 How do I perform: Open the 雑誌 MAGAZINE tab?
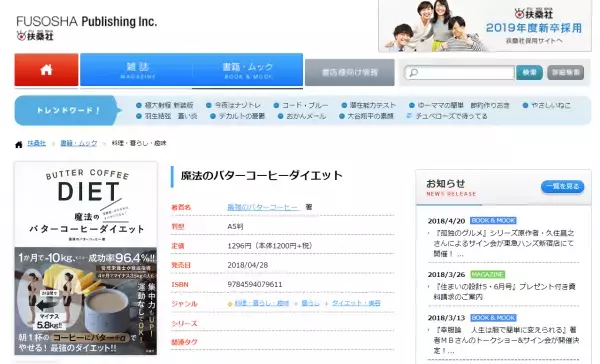[x=137, y=70]
